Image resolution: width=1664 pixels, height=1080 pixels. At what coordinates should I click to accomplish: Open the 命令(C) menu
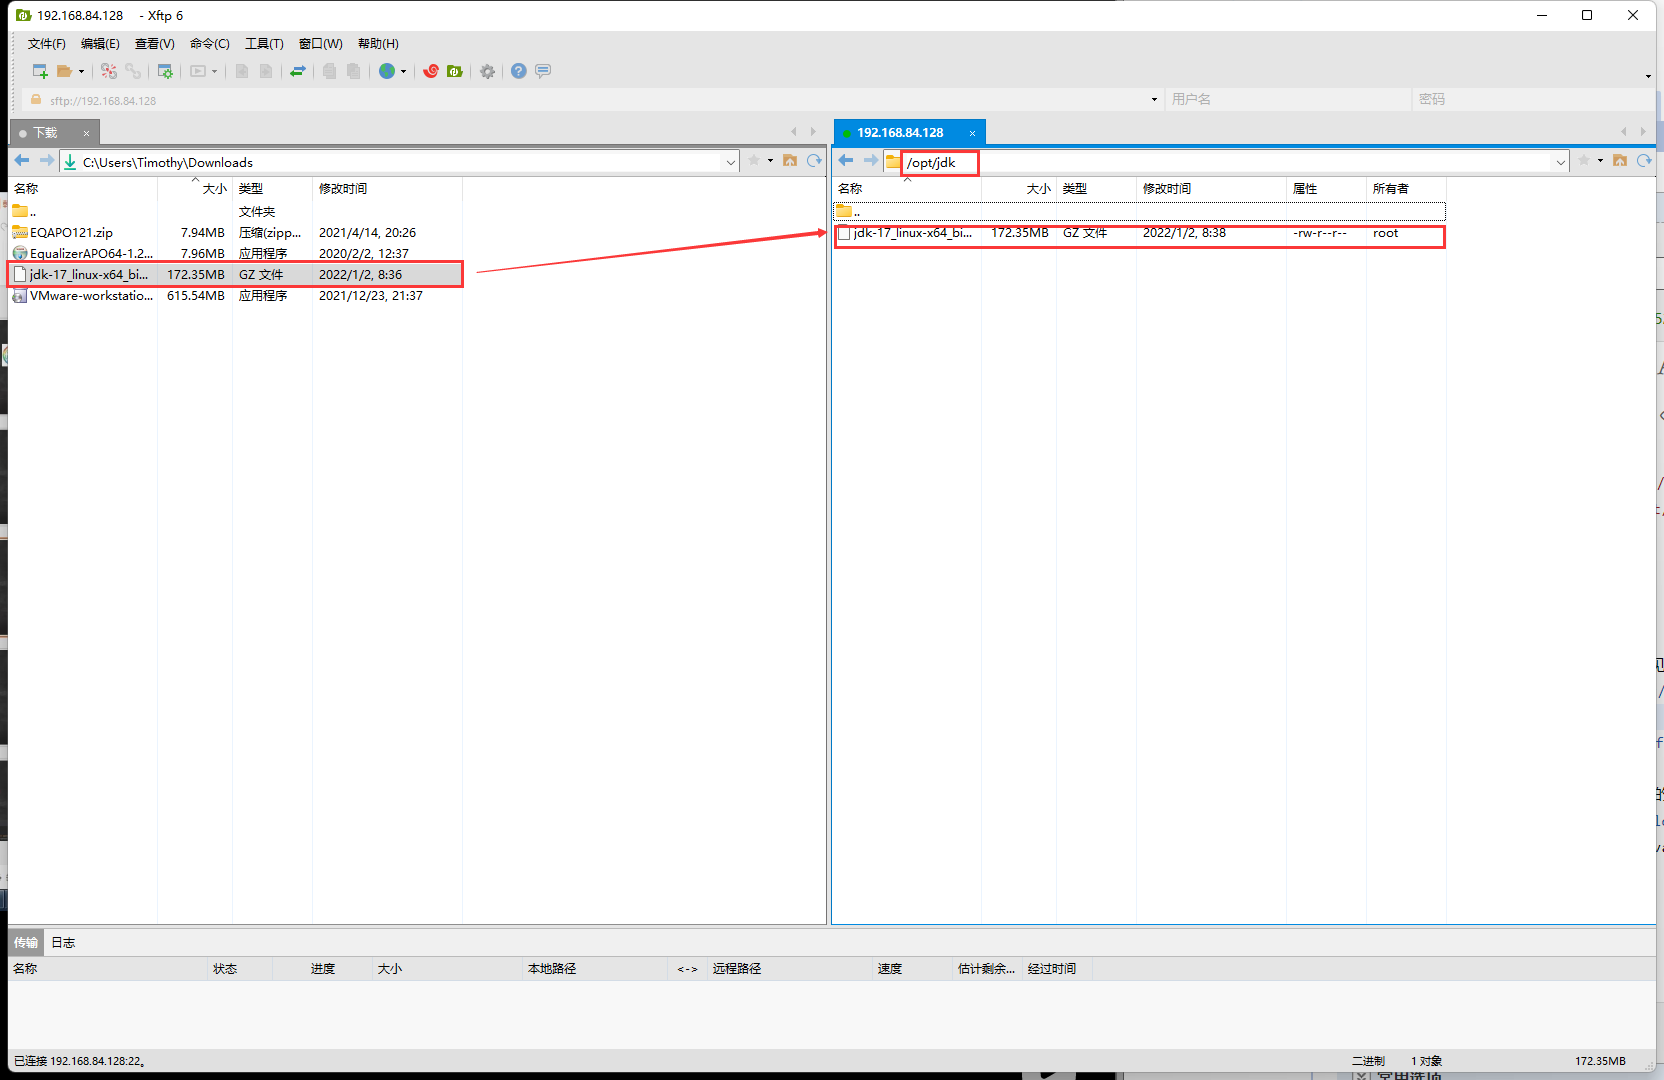210,44
